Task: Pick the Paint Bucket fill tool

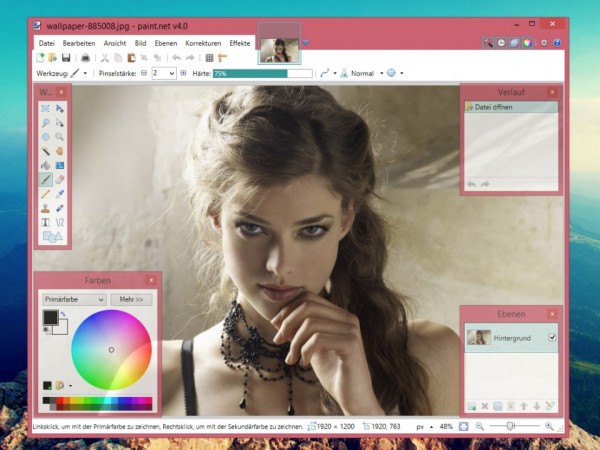Action: (x=46, y=165)
